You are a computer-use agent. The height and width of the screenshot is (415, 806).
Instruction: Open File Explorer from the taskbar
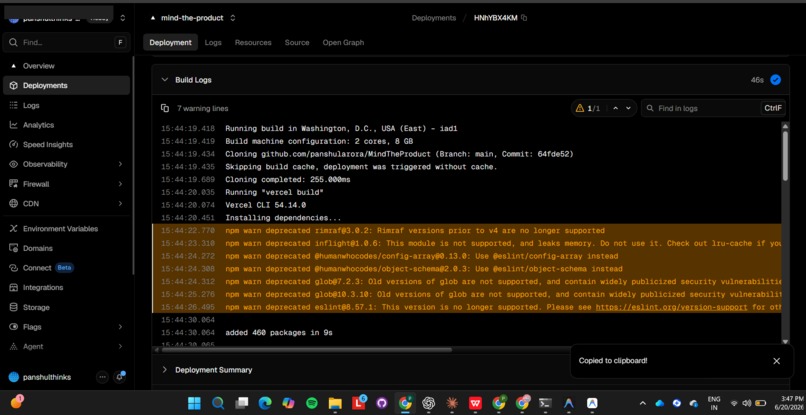pyautogui.click(x=335, y=403)
